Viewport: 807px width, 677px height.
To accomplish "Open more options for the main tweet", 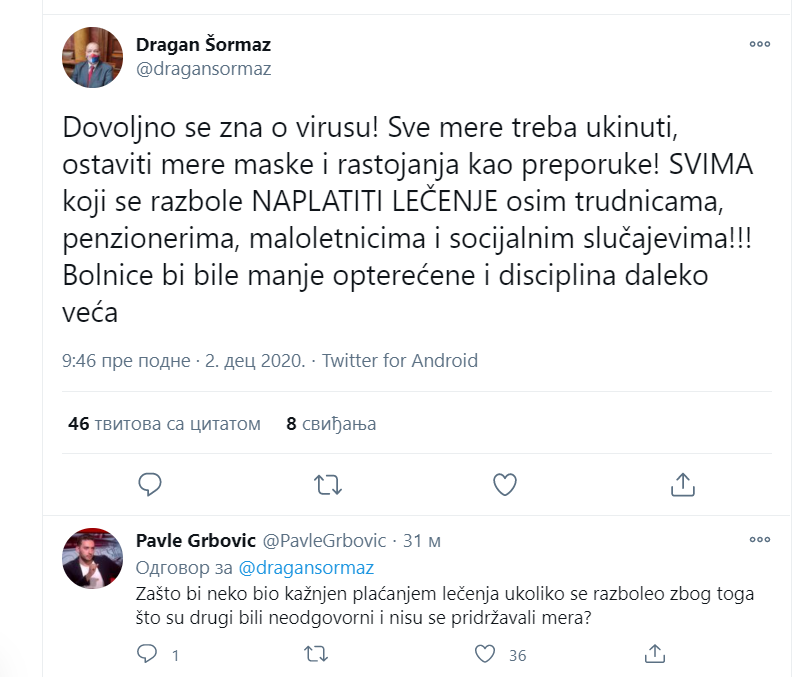I will point(760,44).
